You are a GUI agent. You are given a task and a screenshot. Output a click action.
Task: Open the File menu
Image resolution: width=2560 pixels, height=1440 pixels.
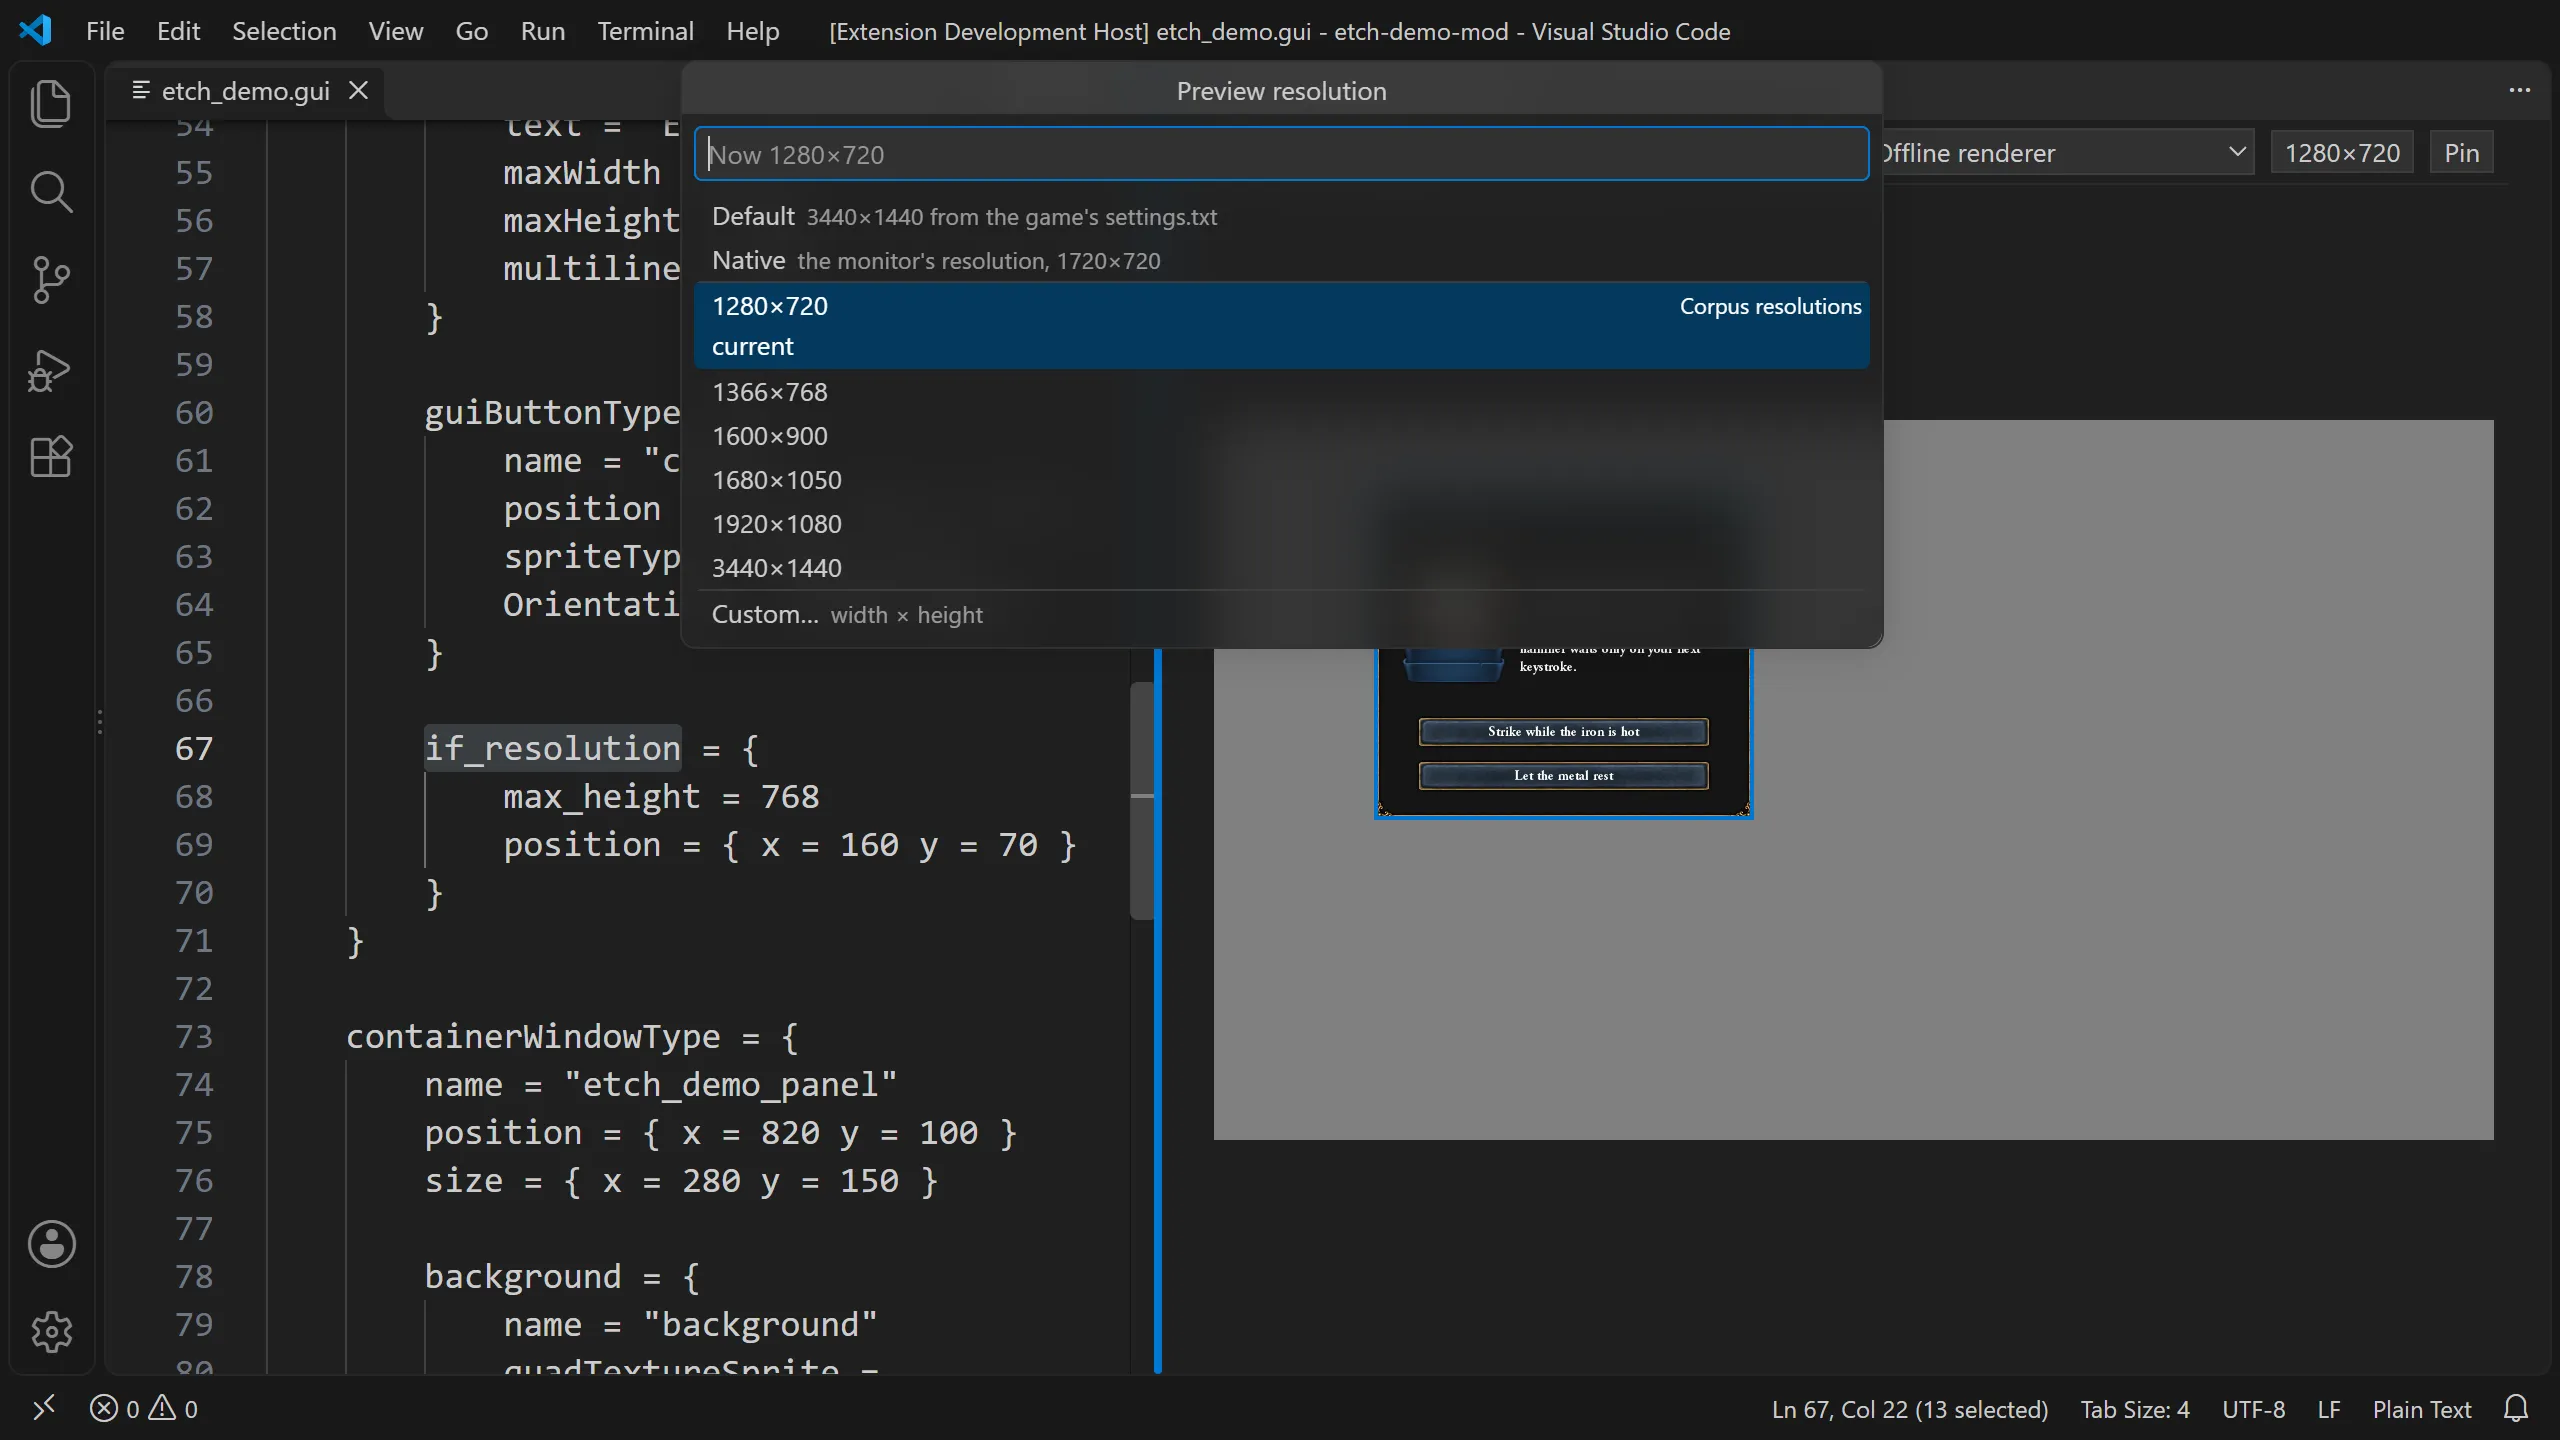105,31
